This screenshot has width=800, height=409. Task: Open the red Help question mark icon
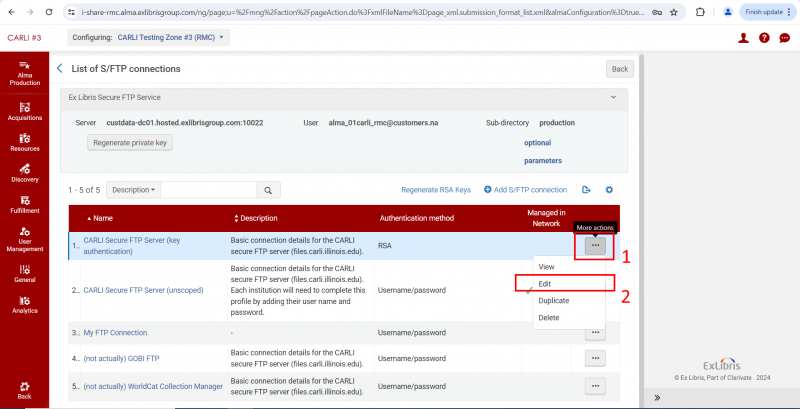point(764,38)
